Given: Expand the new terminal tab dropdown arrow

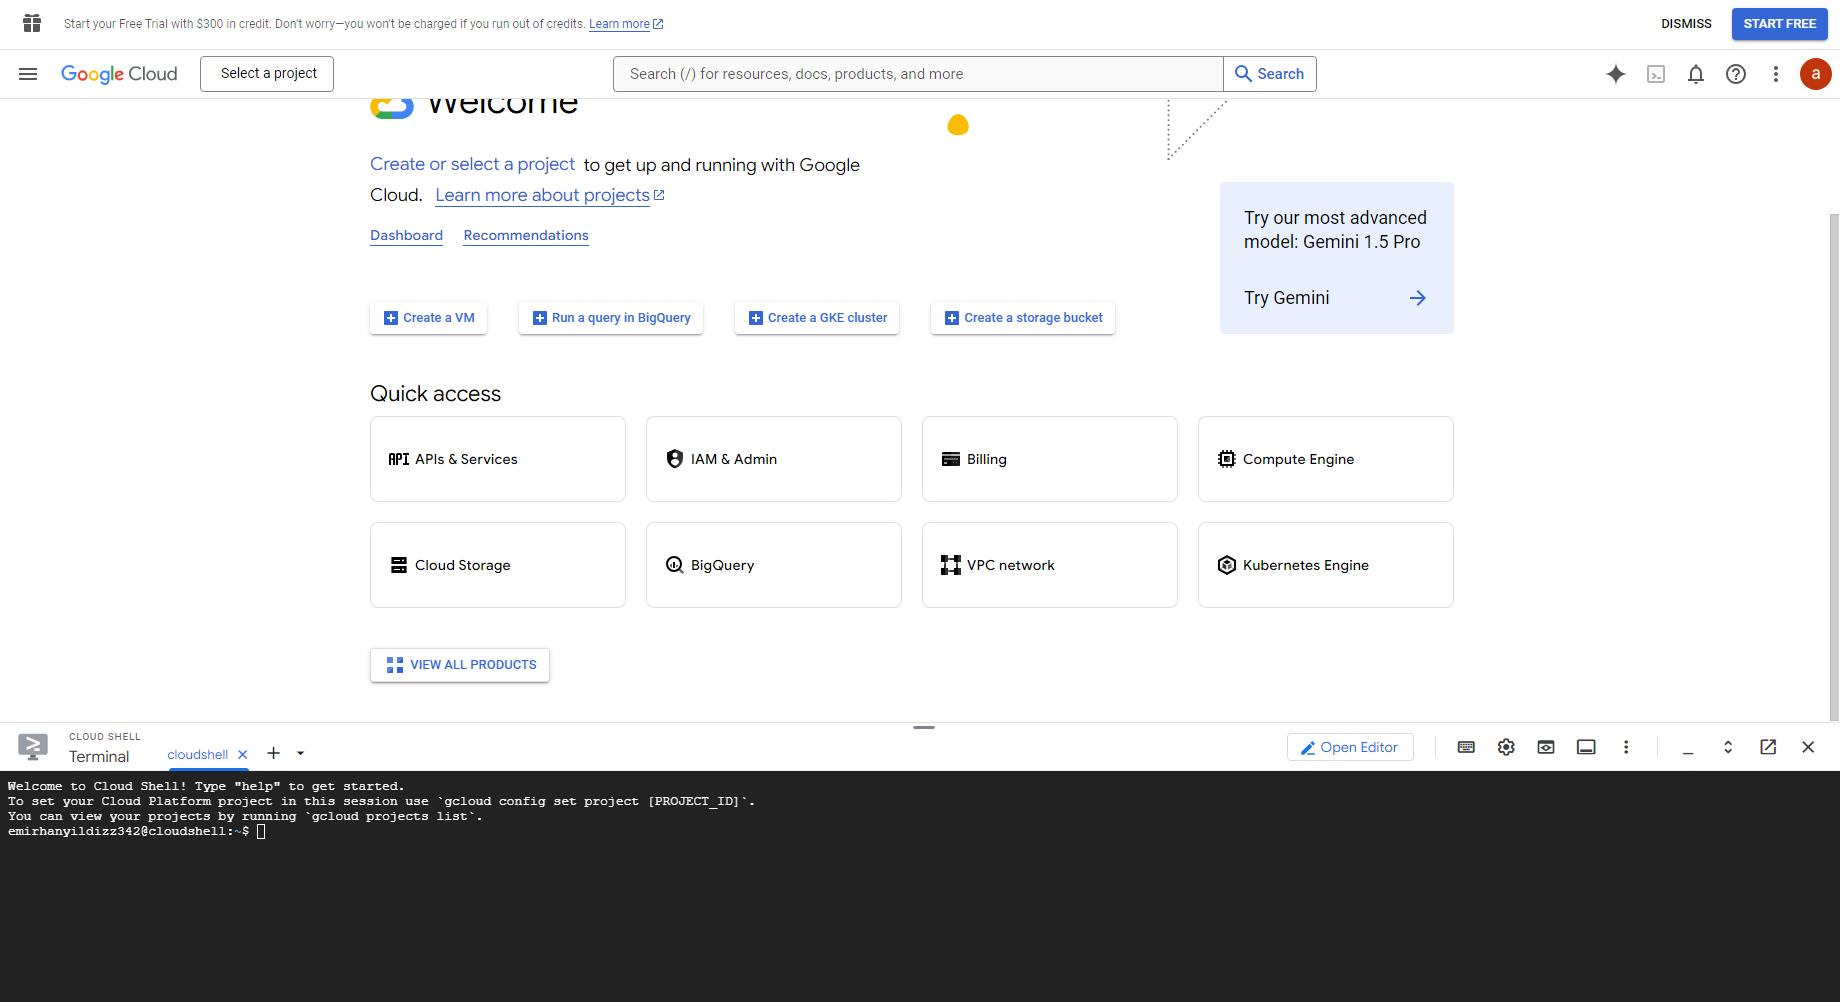Looking at the screenshot, I should [301, 753].
